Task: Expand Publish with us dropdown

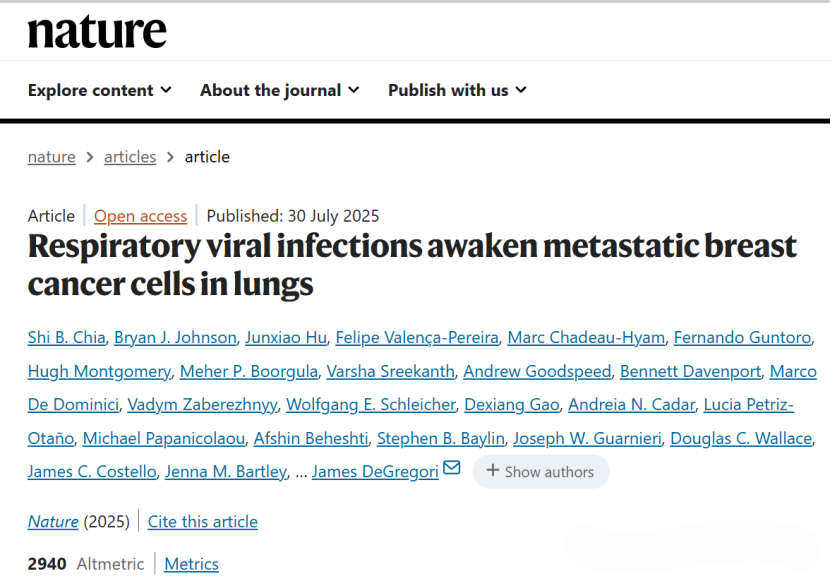Action: pyautogui.click(x=457, y=90)
